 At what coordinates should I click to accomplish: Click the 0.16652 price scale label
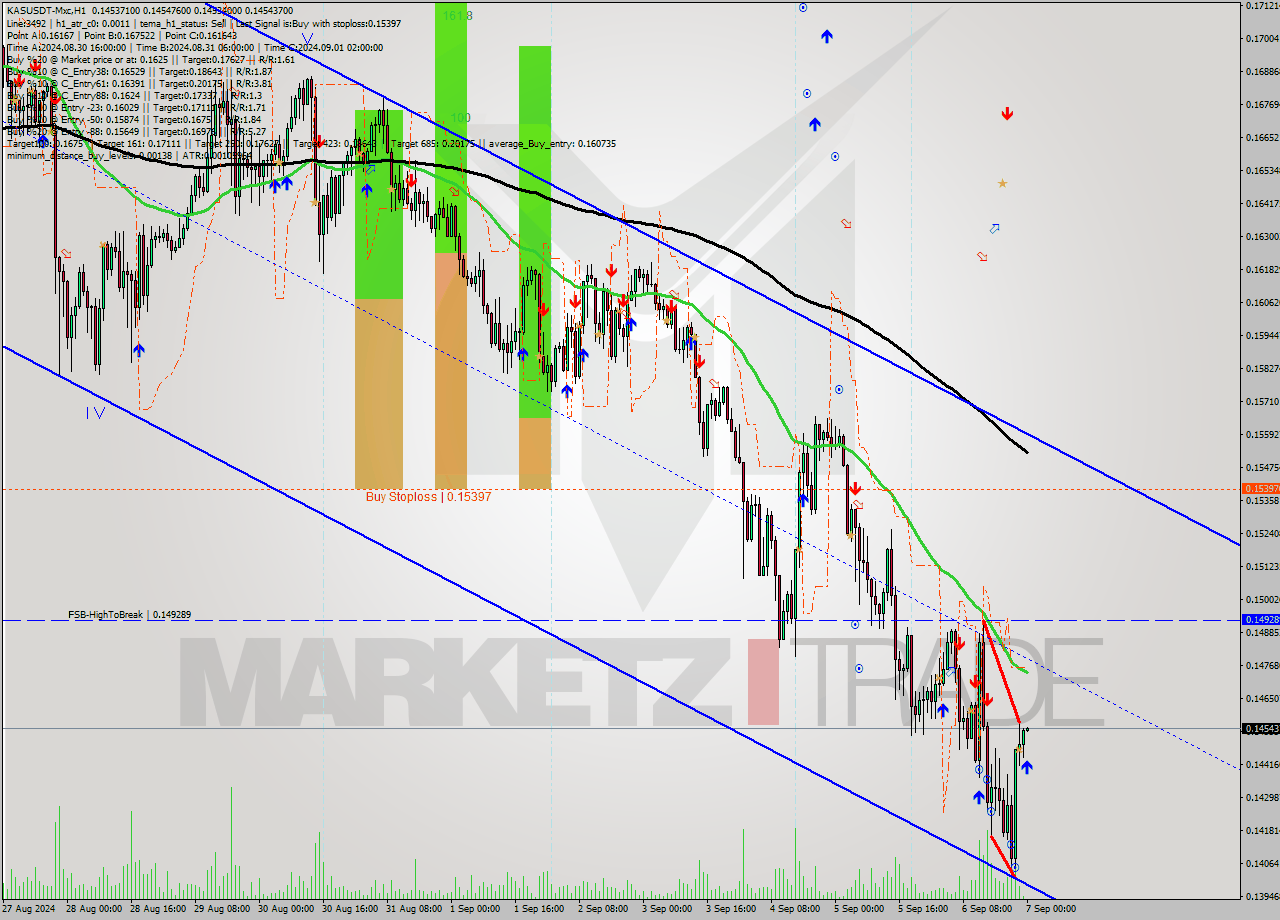(1261, 138)
